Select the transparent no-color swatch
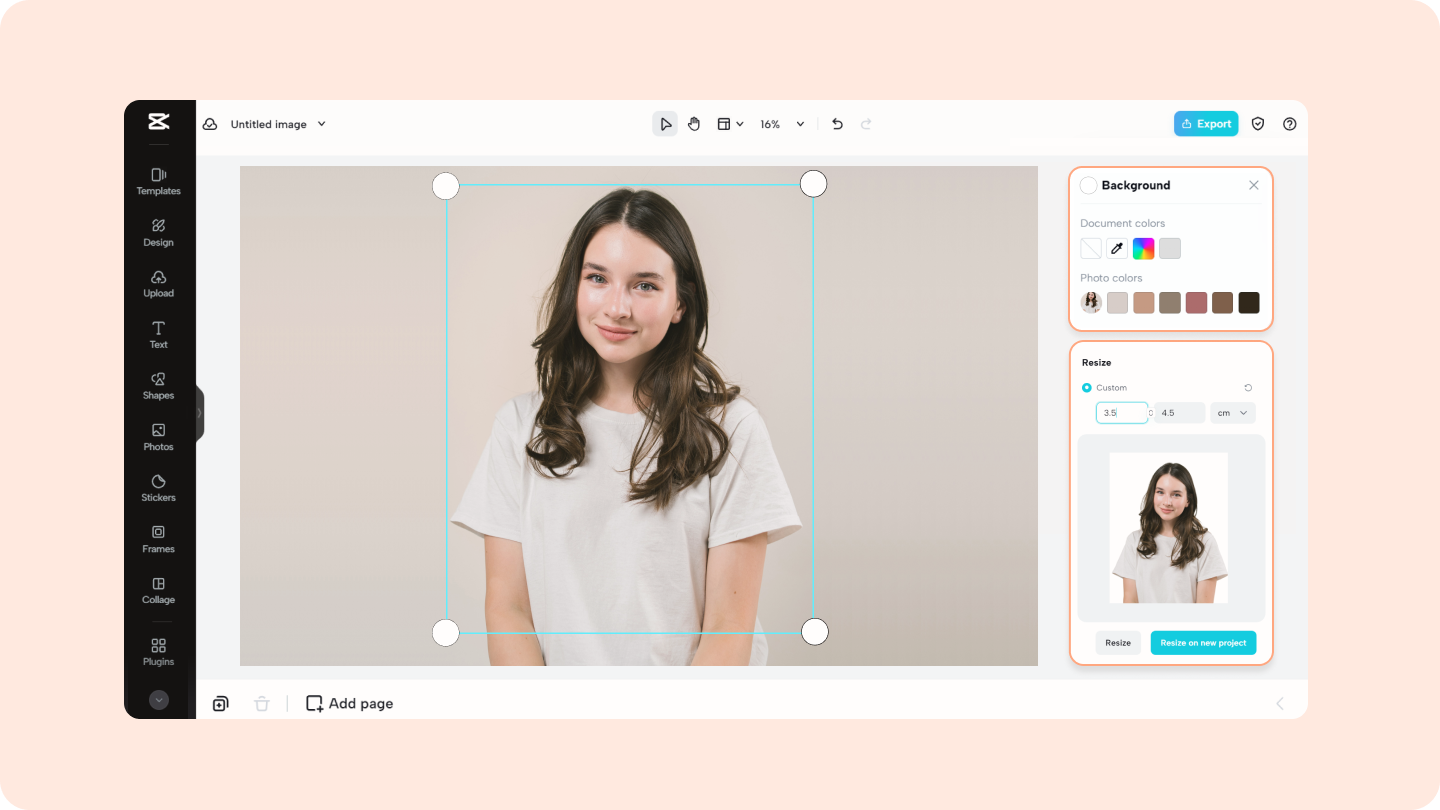 tap(1091, 248)
